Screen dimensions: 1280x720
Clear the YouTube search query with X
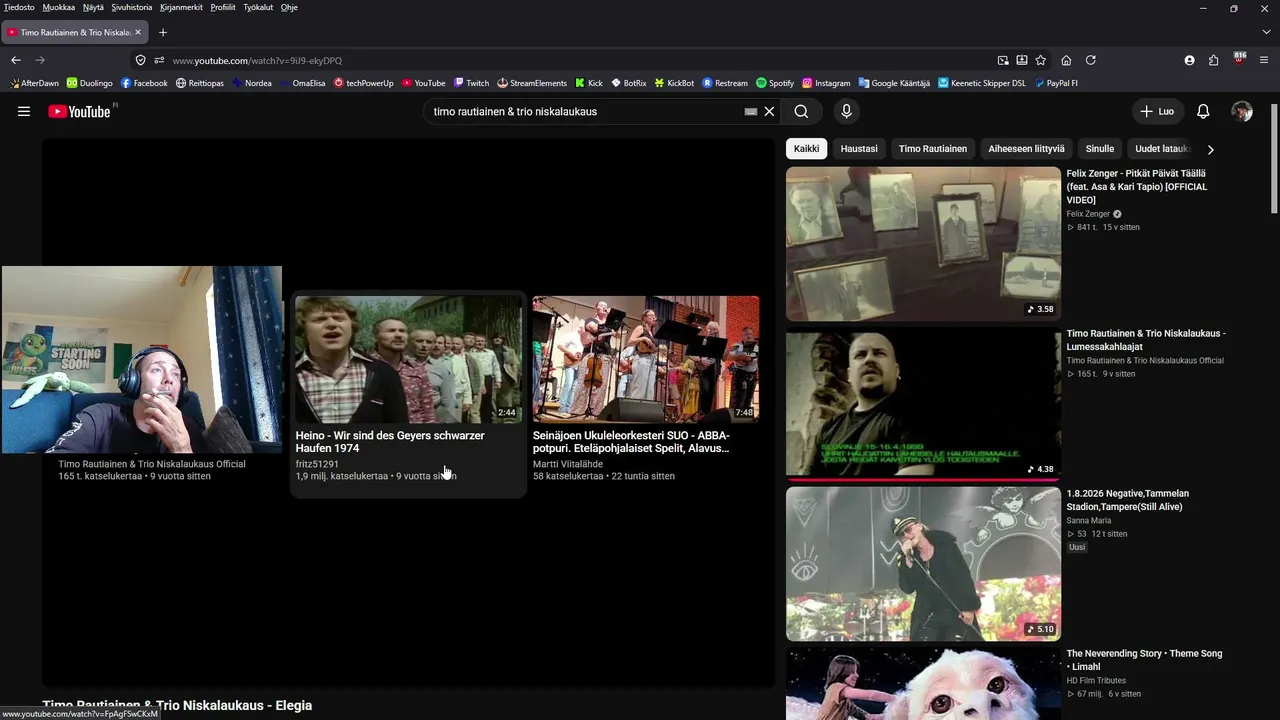click(x=769, y=111)
